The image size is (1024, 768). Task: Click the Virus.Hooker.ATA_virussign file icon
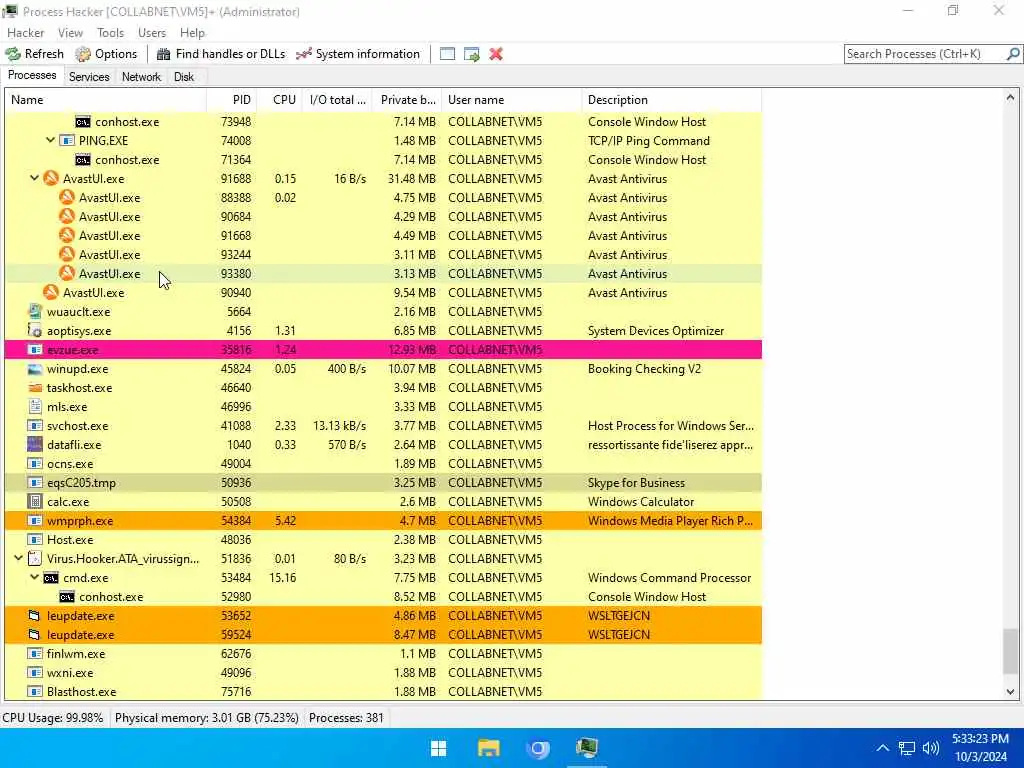(x=35, y=558)
